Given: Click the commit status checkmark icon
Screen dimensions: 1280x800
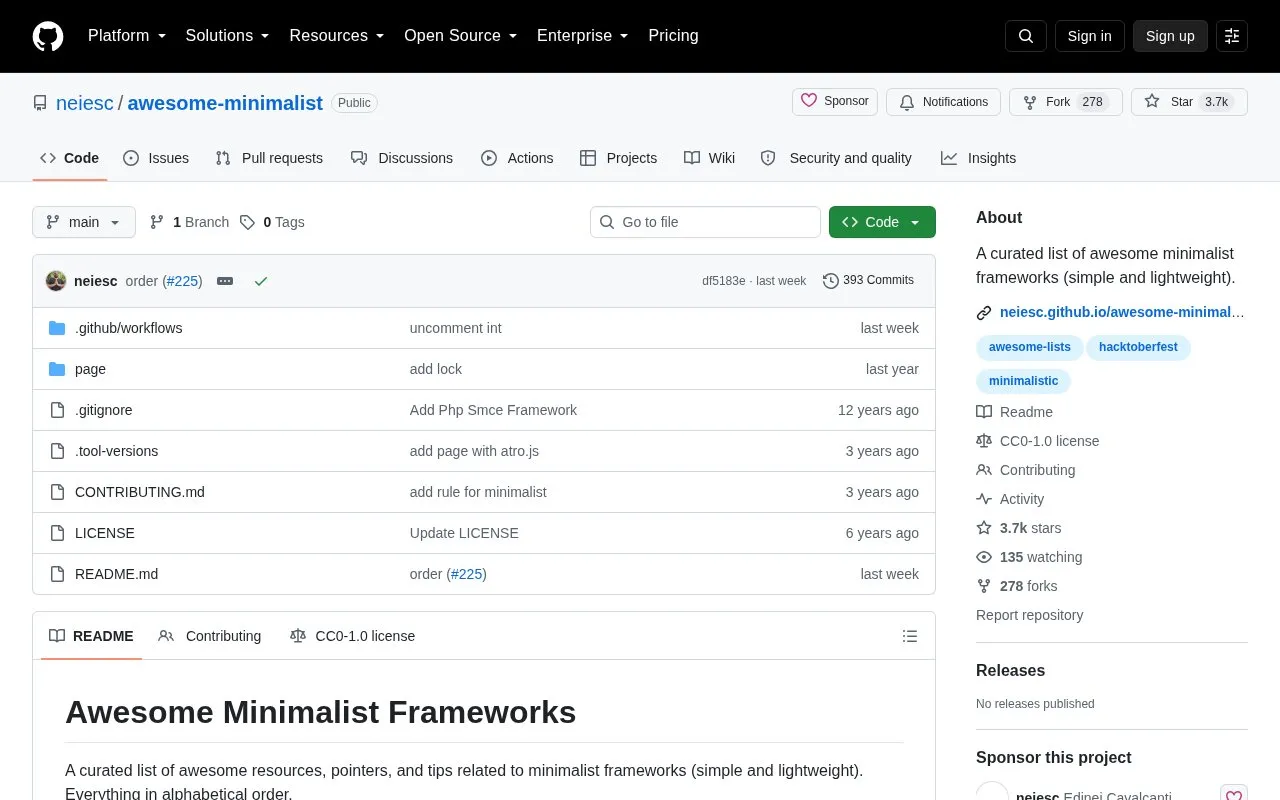Looking at the screenshot, I should (x=261, y=281).
